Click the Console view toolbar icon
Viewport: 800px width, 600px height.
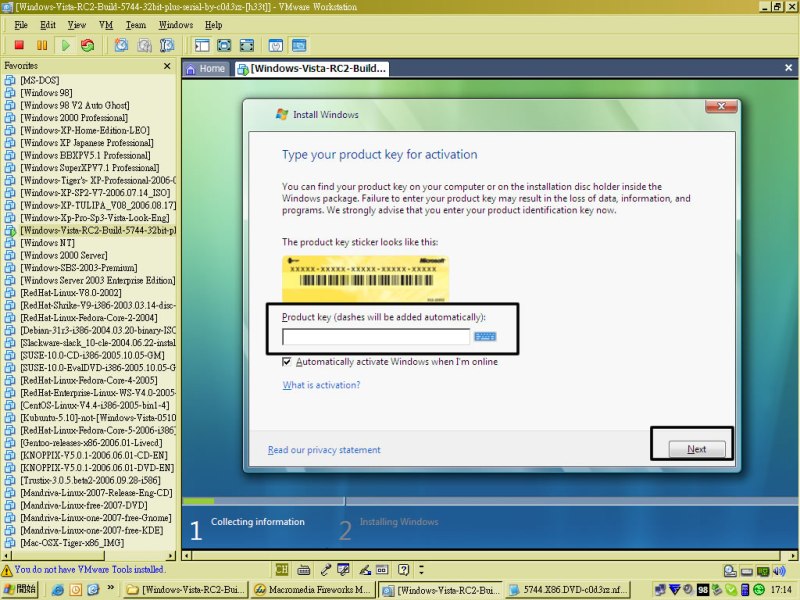click(x=299, y=45)
